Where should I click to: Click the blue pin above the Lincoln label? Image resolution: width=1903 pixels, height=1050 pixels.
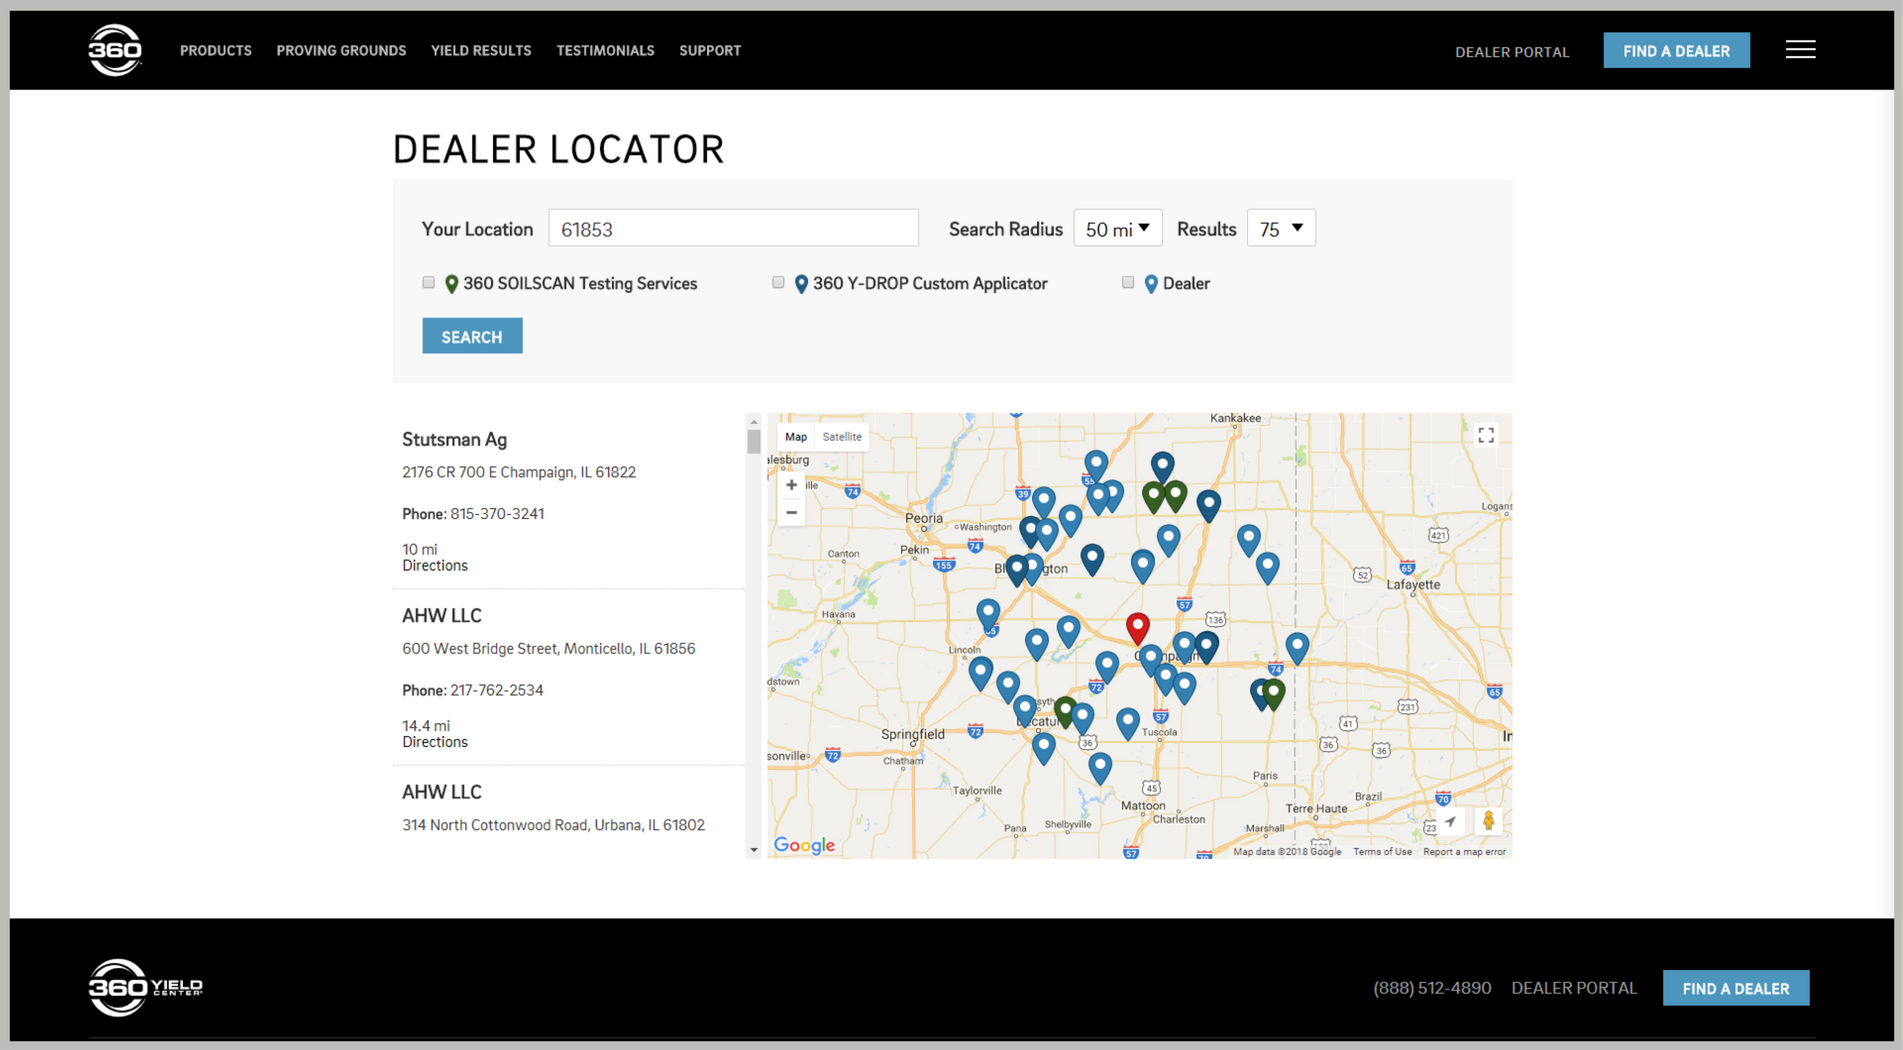(x=988, y=614)
